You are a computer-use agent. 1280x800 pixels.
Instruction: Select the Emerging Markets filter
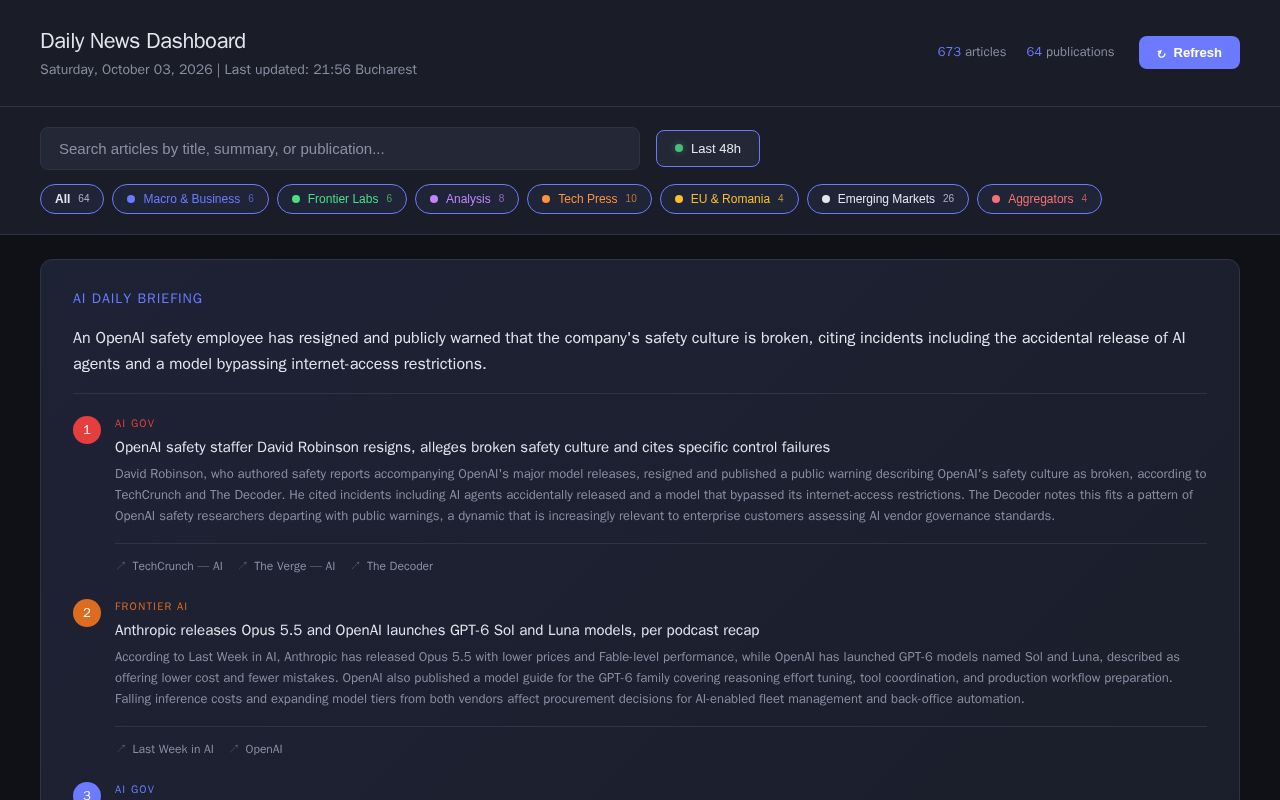pyautogui.click(x=888, y=199)
